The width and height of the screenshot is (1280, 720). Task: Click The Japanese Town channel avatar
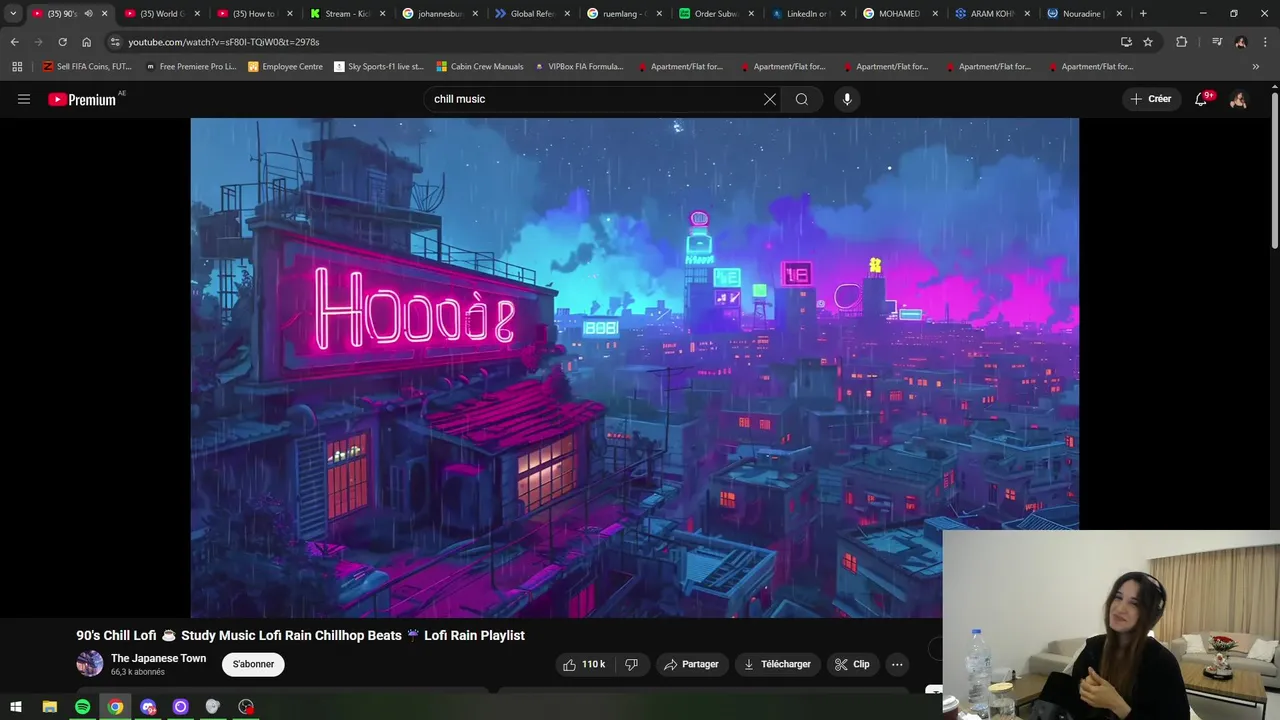pos(90,664)
